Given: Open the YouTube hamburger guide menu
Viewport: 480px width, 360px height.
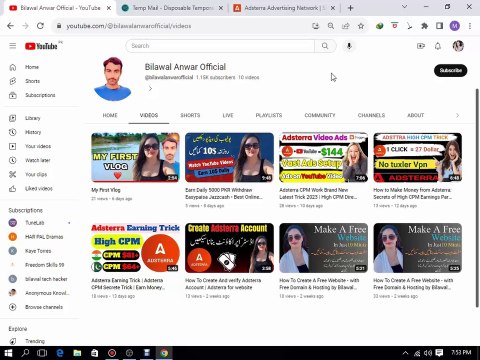Looking at the screenshot, I should tap(13, 46).
